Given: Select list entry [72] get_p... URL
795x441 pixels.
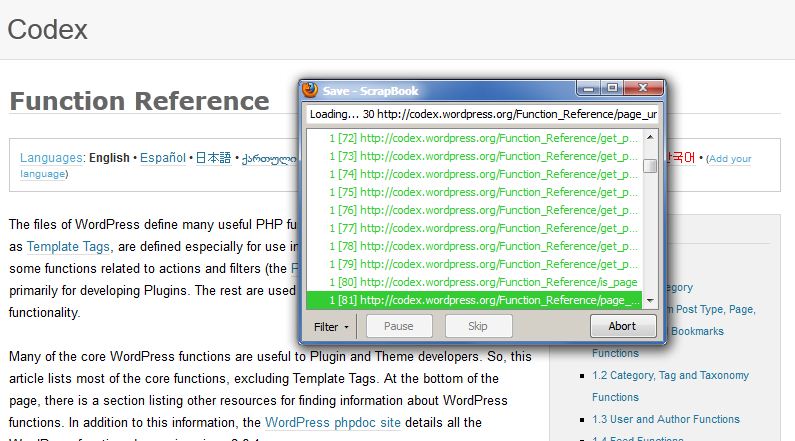Looking at the screenshot, I should [x=475, y=138].
